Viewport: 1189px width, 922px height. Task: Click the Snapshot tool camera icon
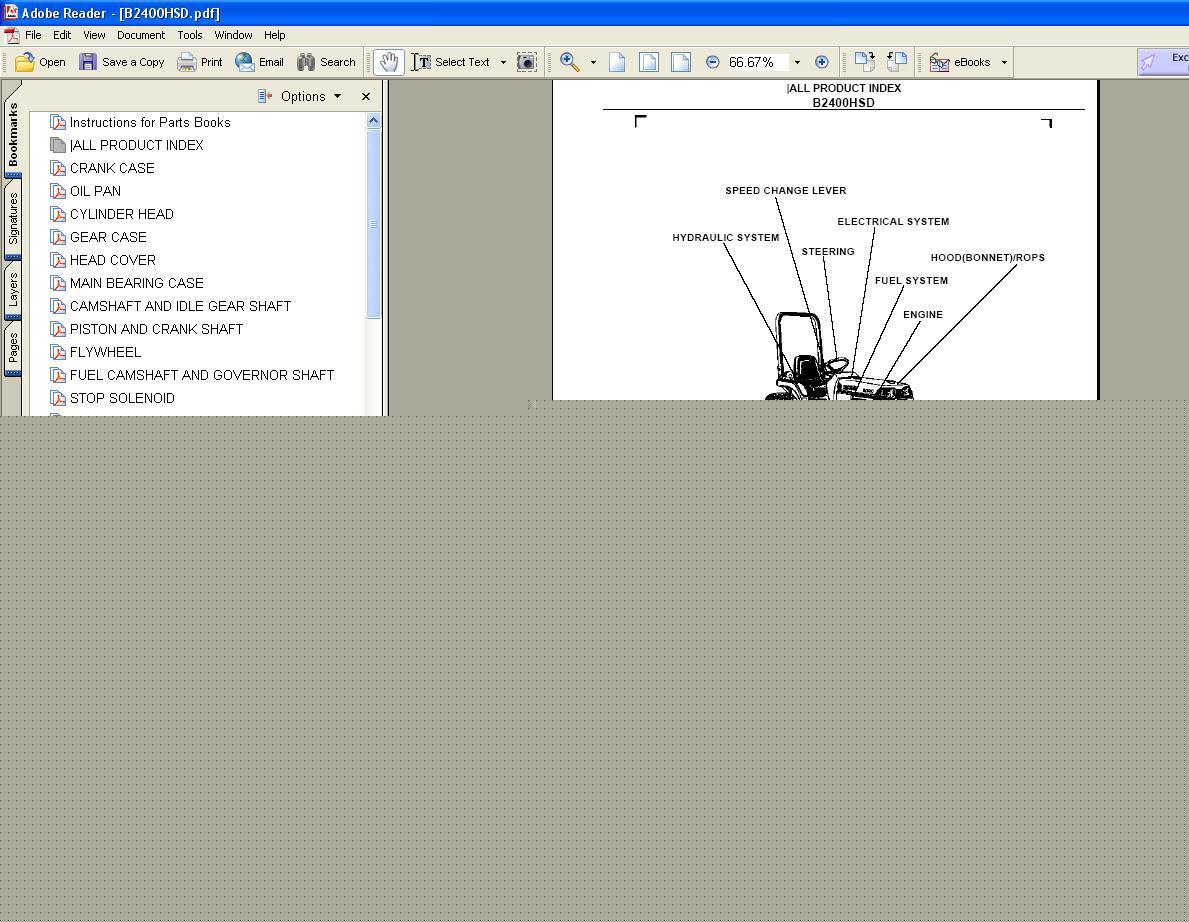tap(526, 62)
